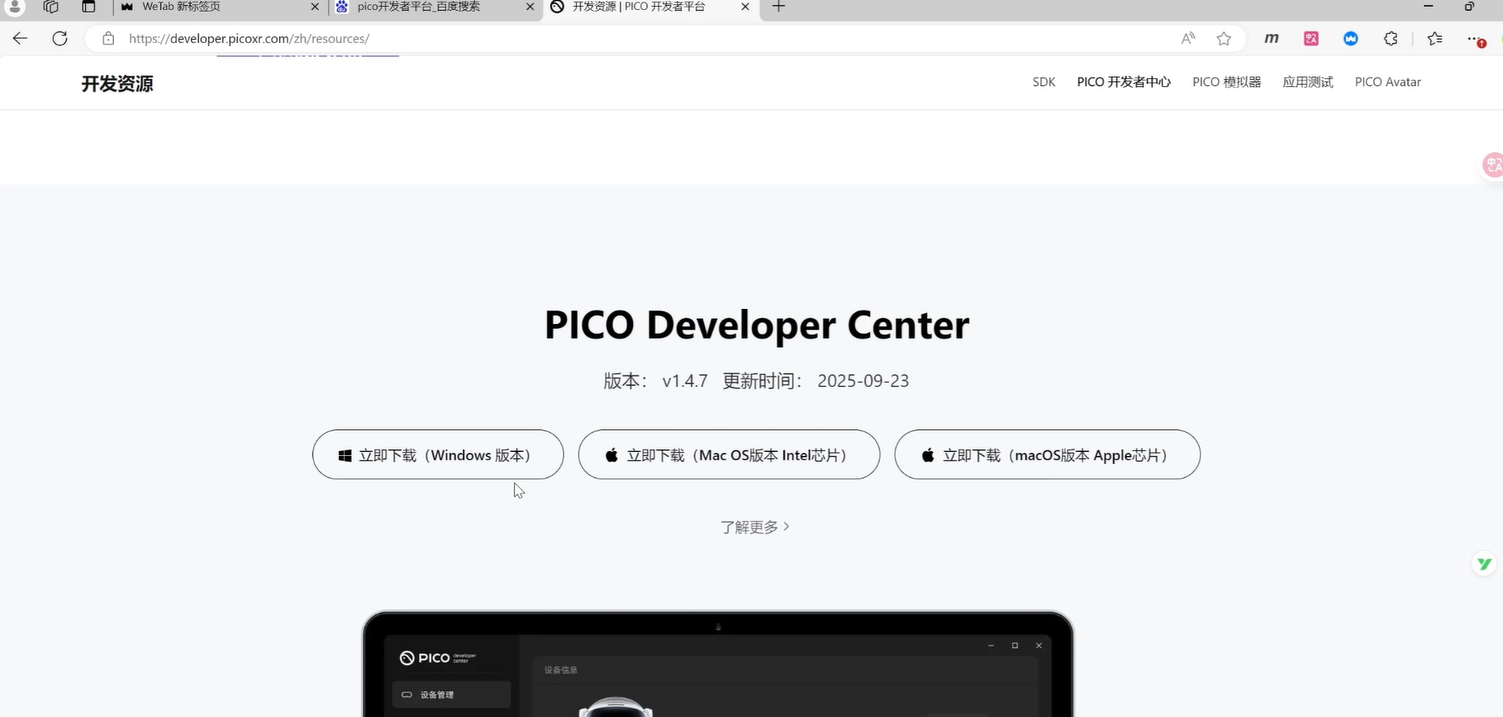Close the pico开发者平台_百度搜索 tab
Screen dimensions: 1503x717
pos(530,7)
